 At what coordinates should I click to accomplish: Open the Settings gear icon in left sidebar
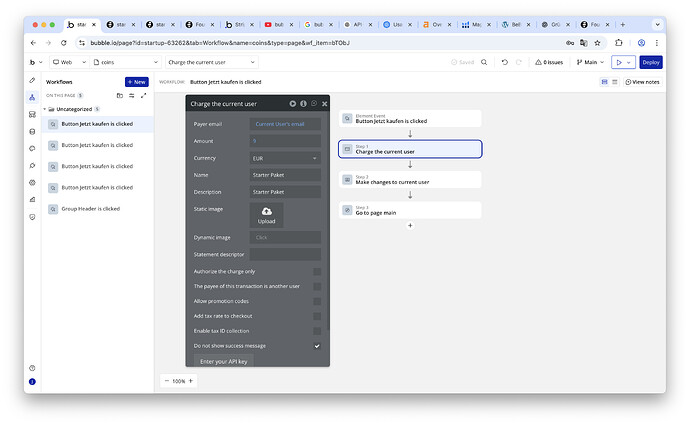point(32,183)
